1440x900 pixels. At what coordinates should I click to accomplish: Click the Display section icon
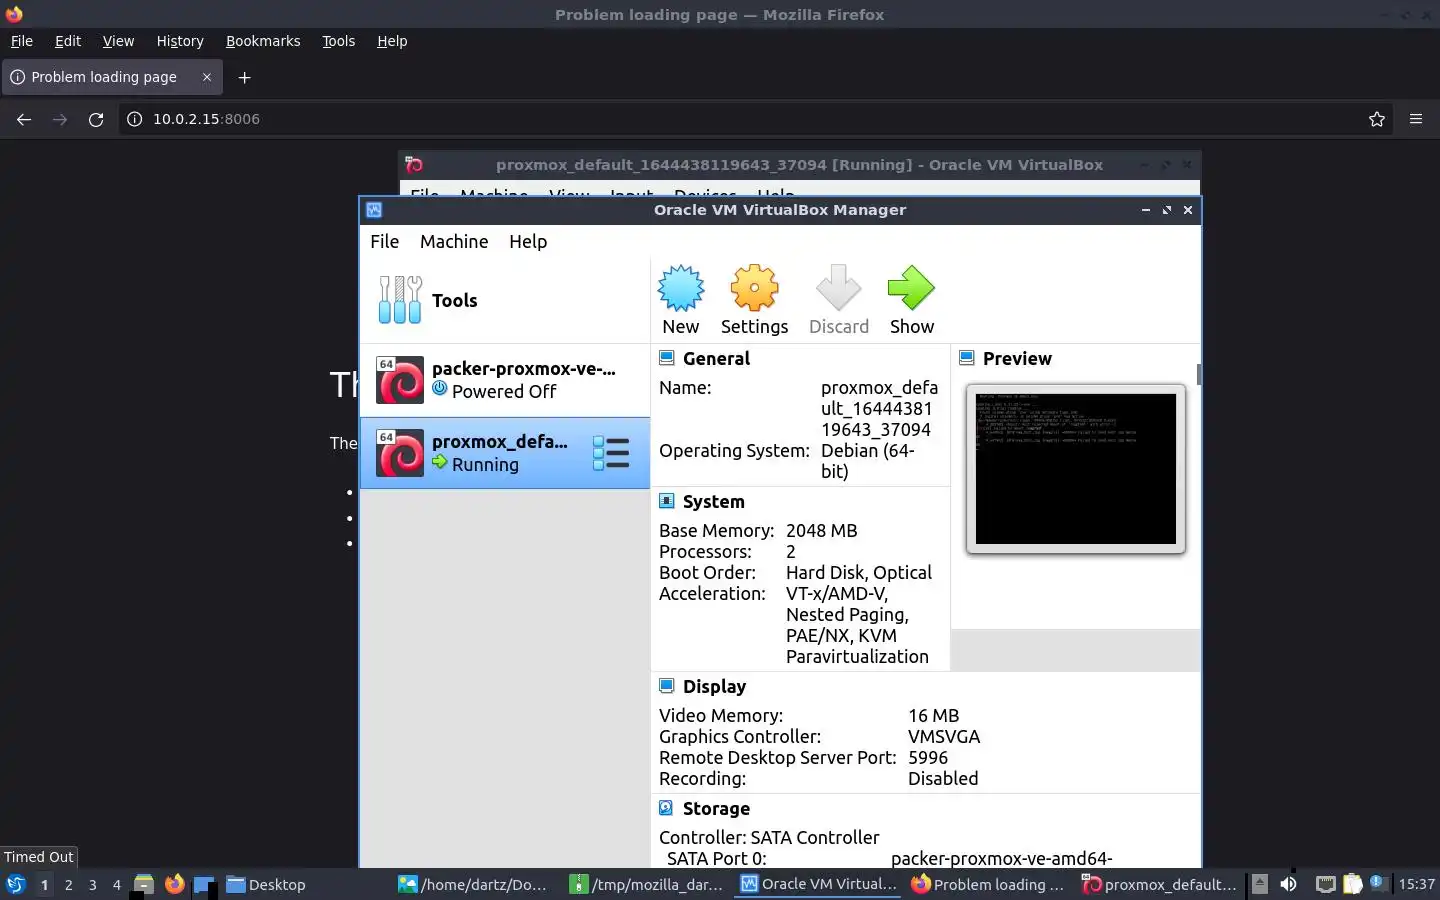click(x=667, y=686)
